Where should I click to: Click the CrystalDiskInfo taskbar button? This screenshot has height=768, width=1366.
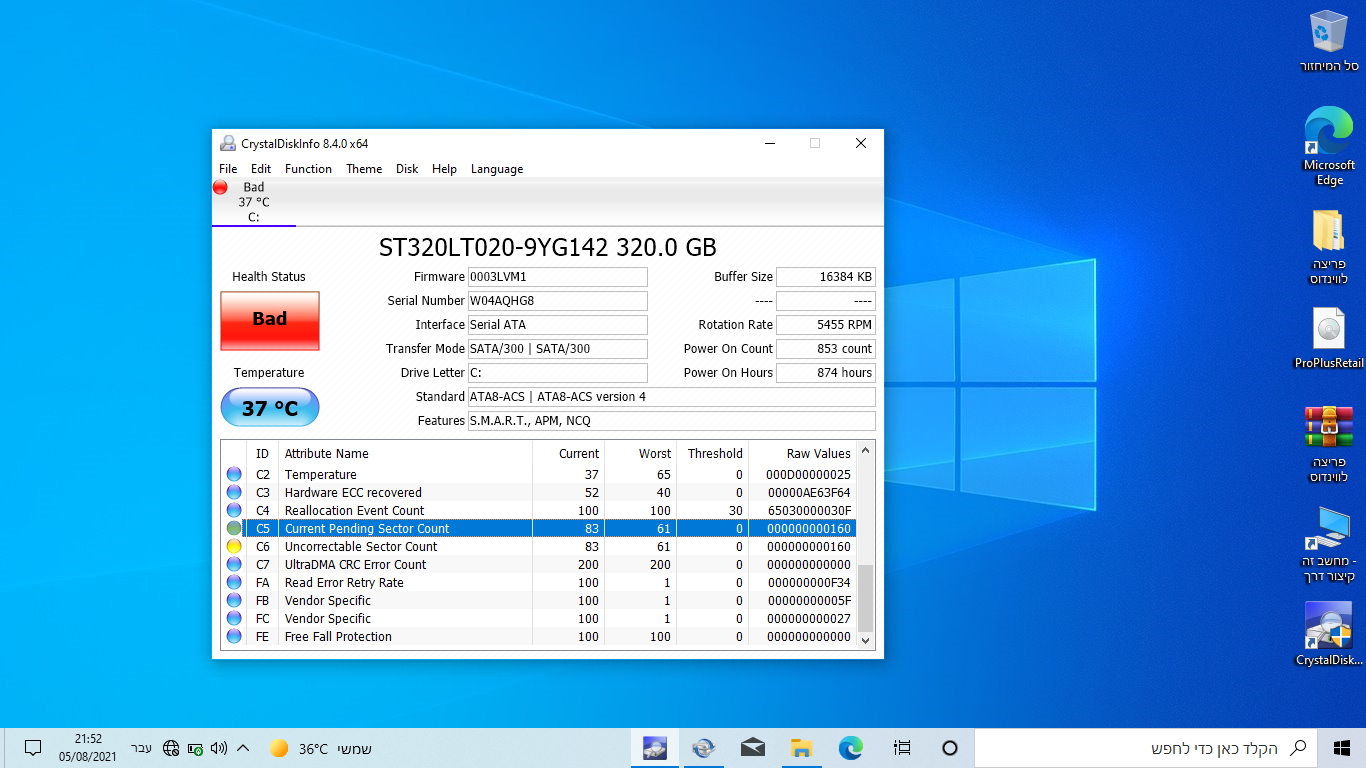click(655, 747)
